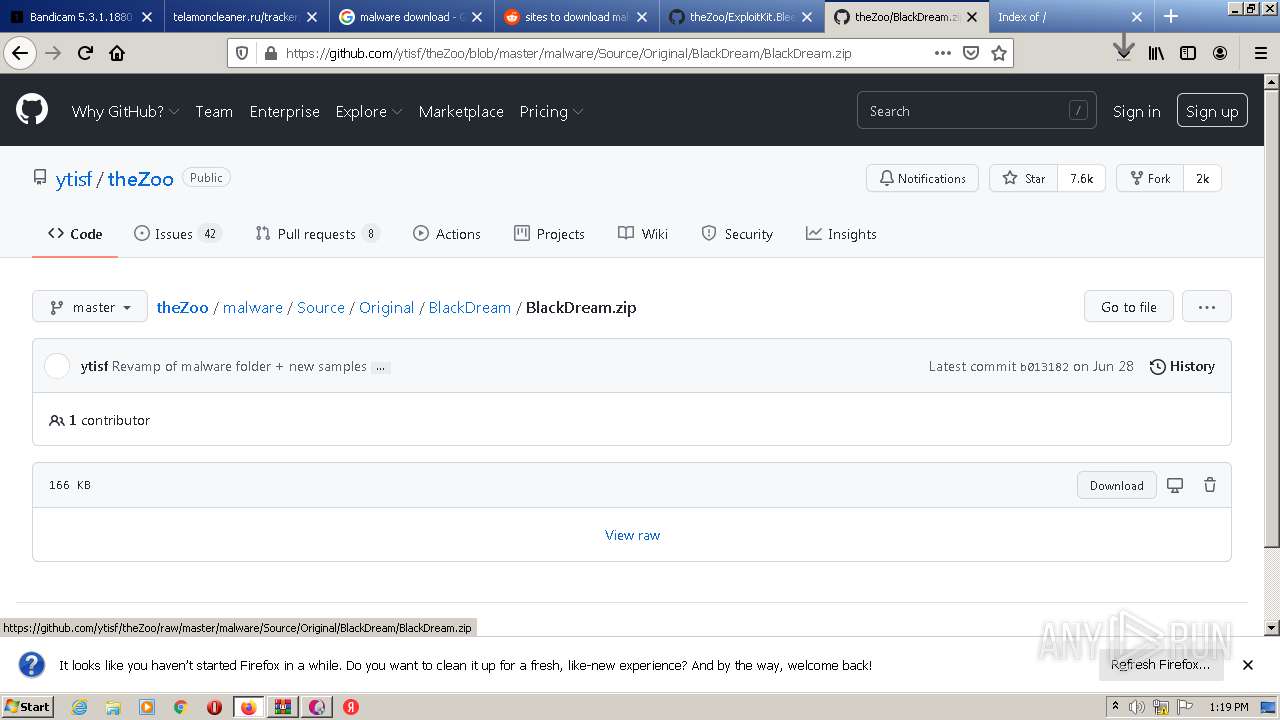
Task: Bookmark this page with the star icon
Action: [x=998, y=53]
